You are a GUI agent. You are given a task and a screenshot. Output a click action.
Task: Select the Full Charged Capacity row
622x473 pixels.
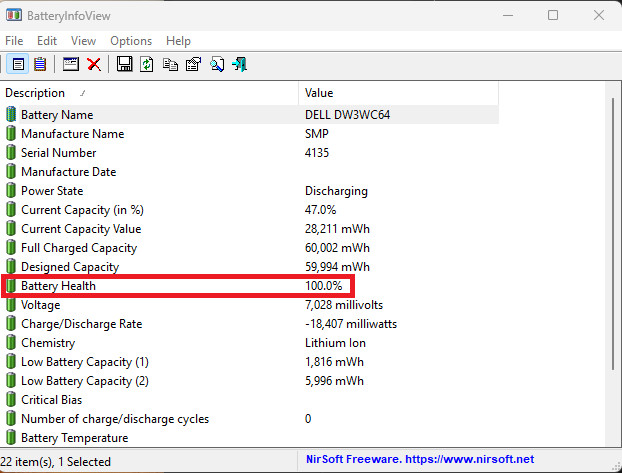(x=250, y=248)
